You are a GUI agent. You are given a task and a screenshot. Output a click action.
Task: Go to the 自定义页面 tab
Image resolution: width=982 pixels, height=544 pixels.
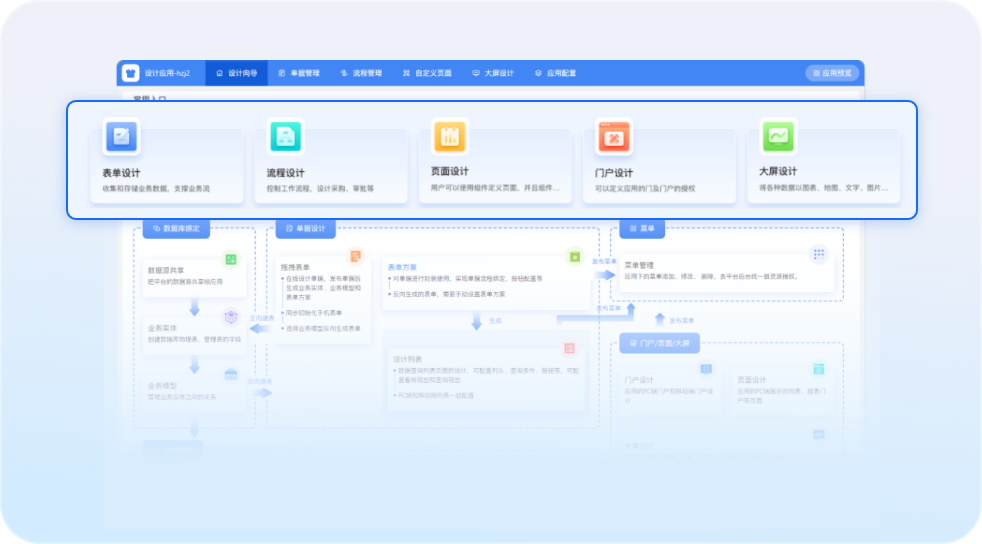[427, 73]
